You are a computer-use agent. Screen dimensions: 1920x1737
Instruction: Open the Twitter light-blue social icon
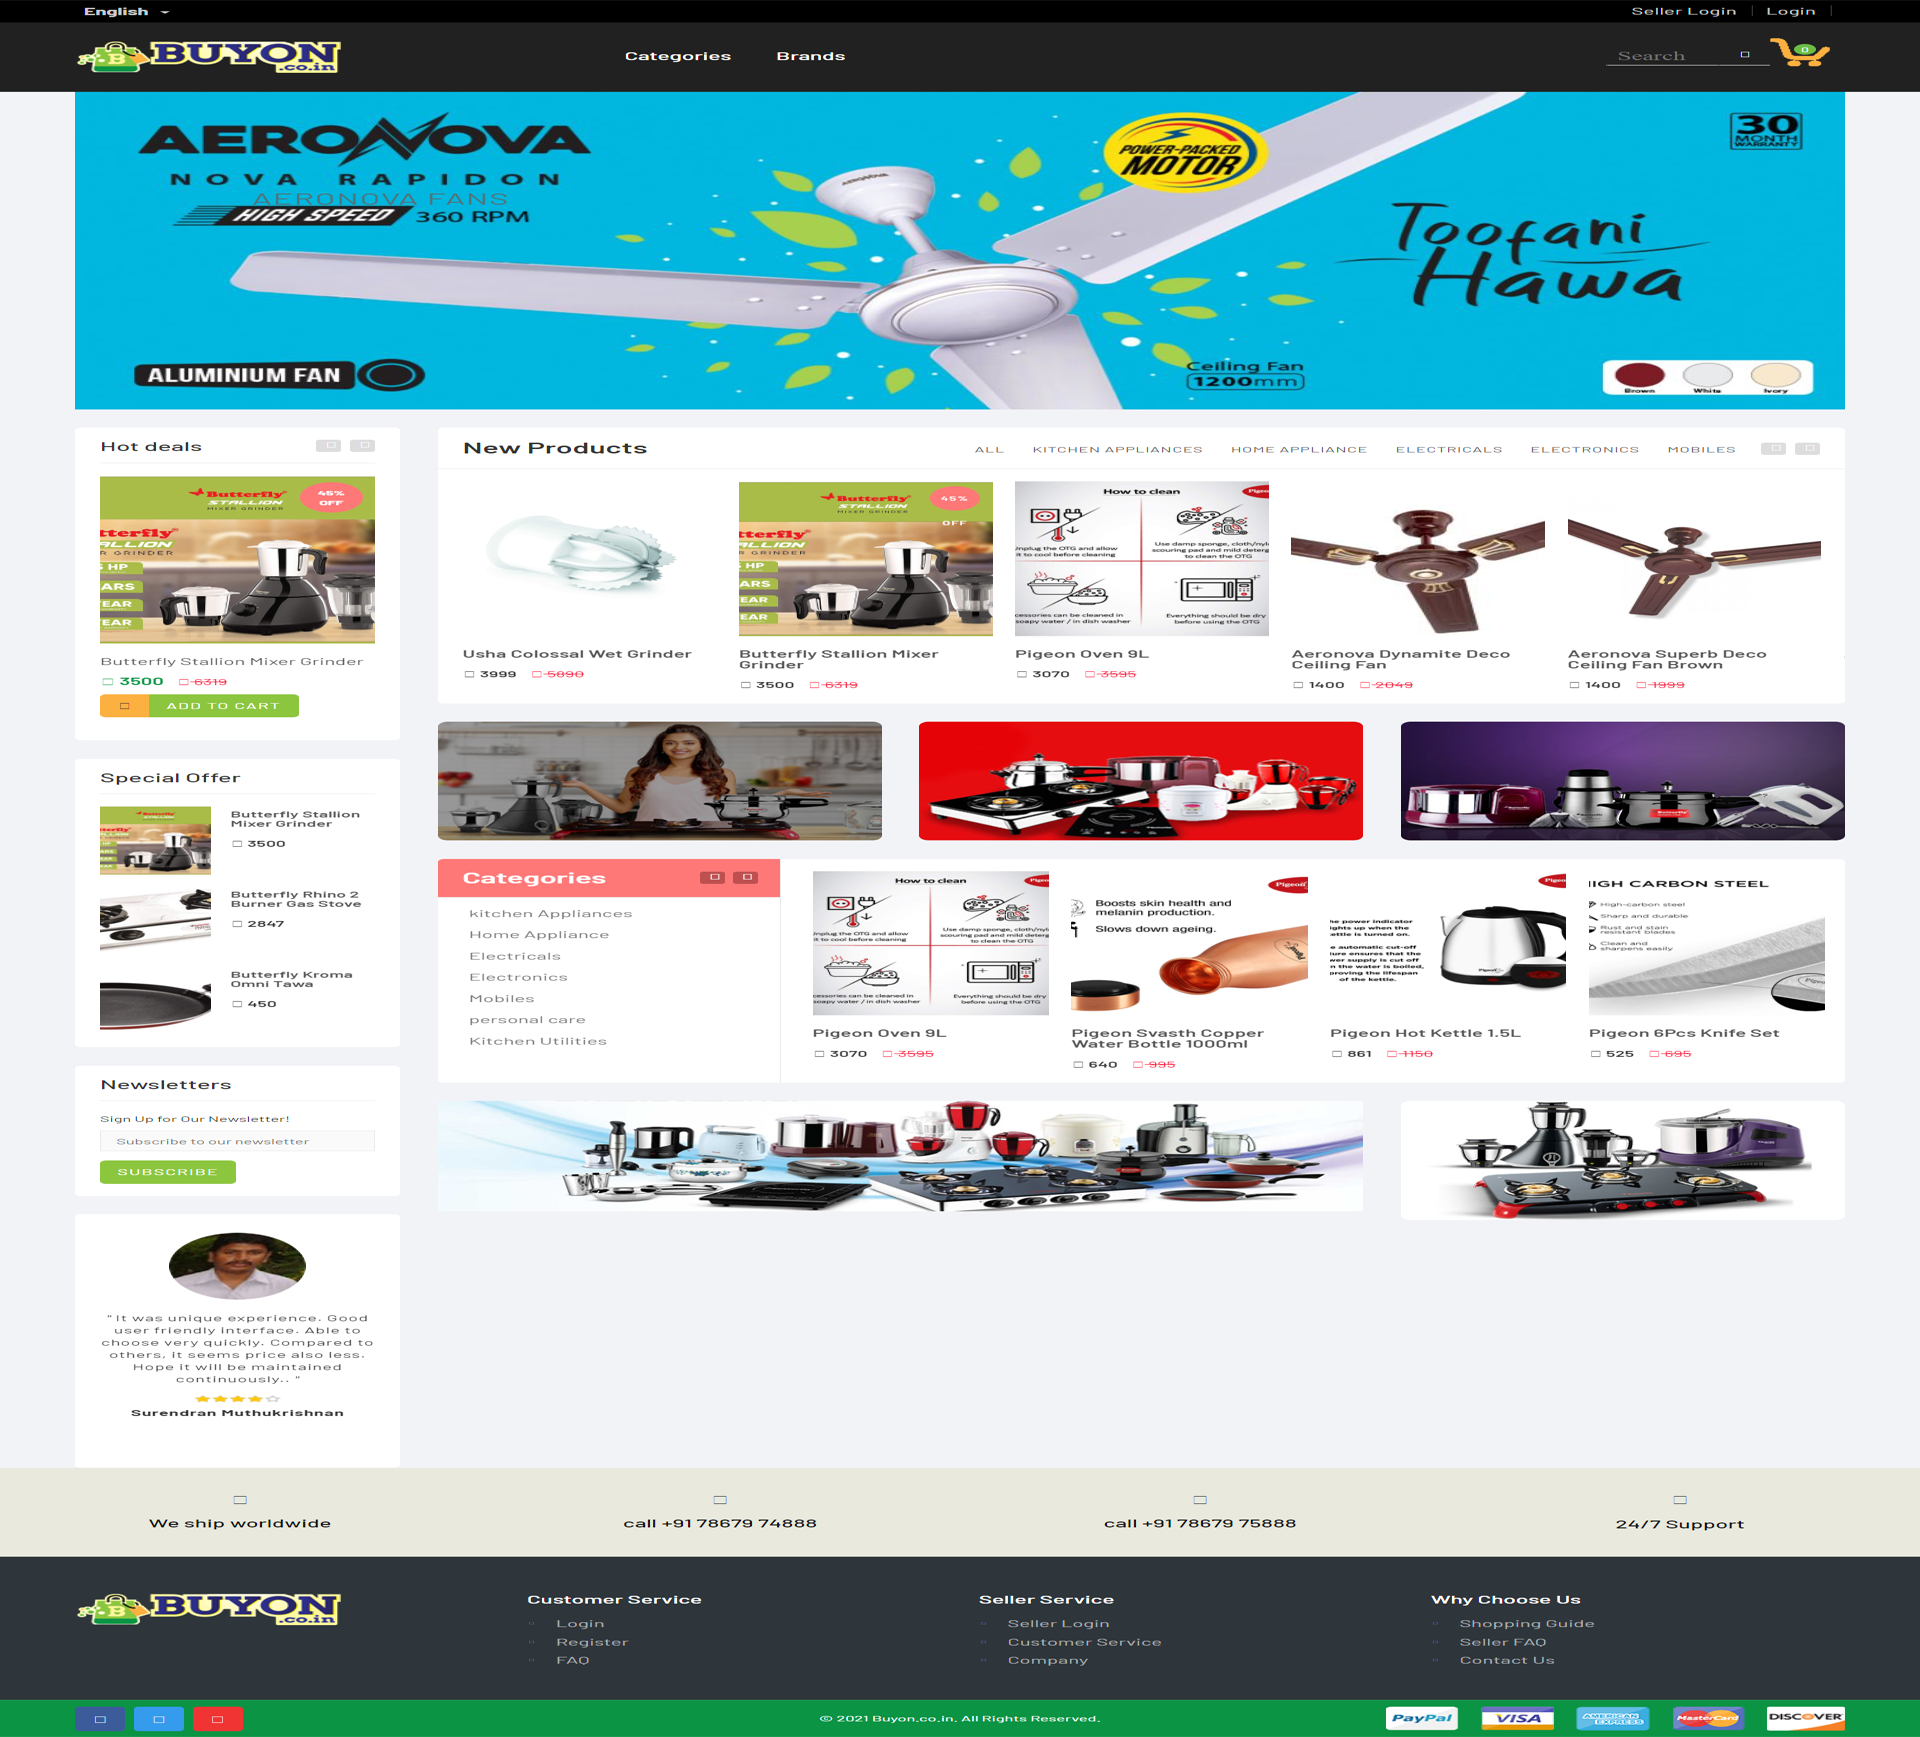coord(159,1719)
